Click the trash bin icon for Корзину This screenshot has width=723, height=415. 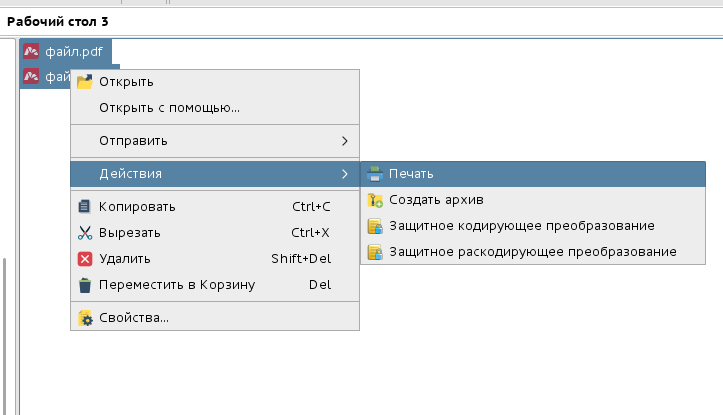85,285
